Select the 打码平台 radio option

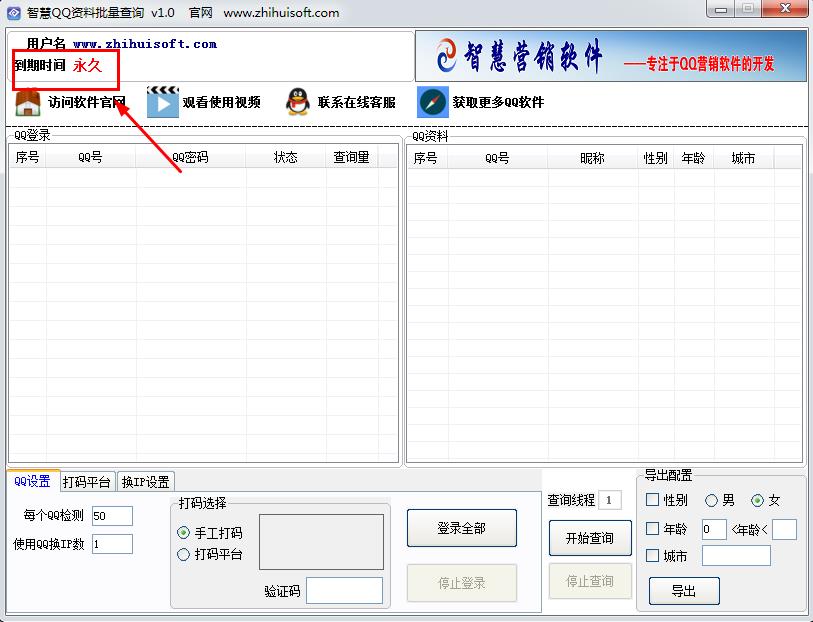click(183, 554)
